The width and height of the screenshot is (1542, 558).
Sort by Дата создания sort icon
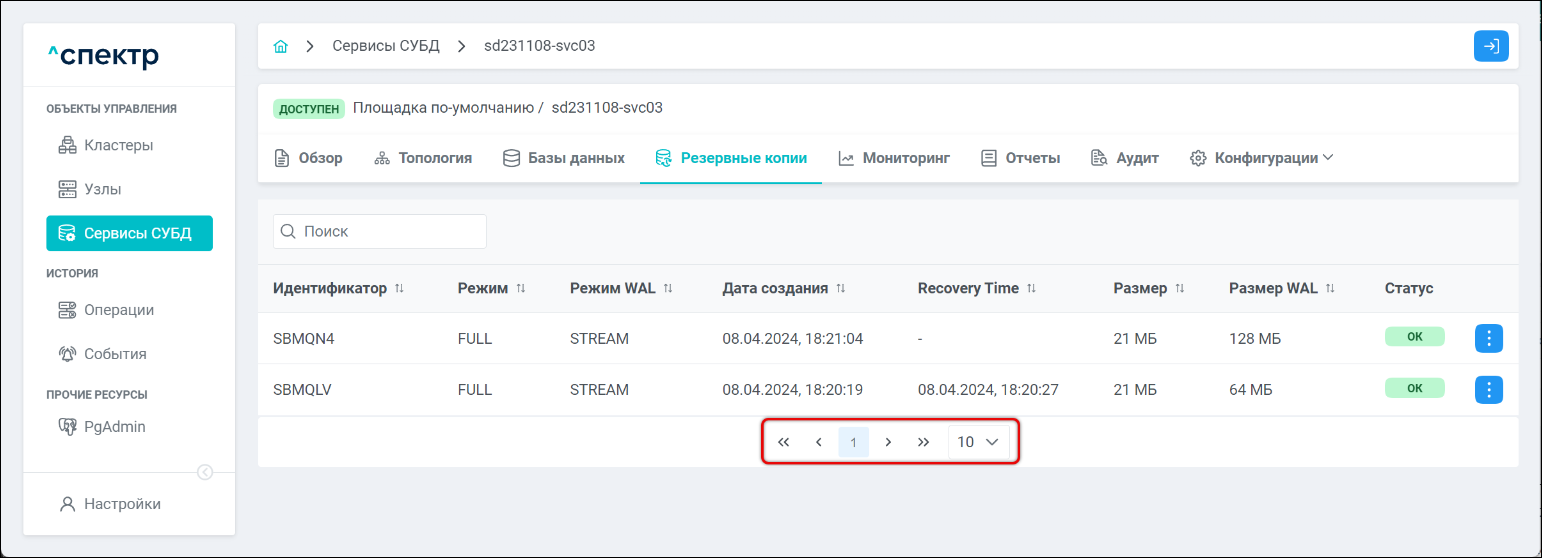(841, 289)
